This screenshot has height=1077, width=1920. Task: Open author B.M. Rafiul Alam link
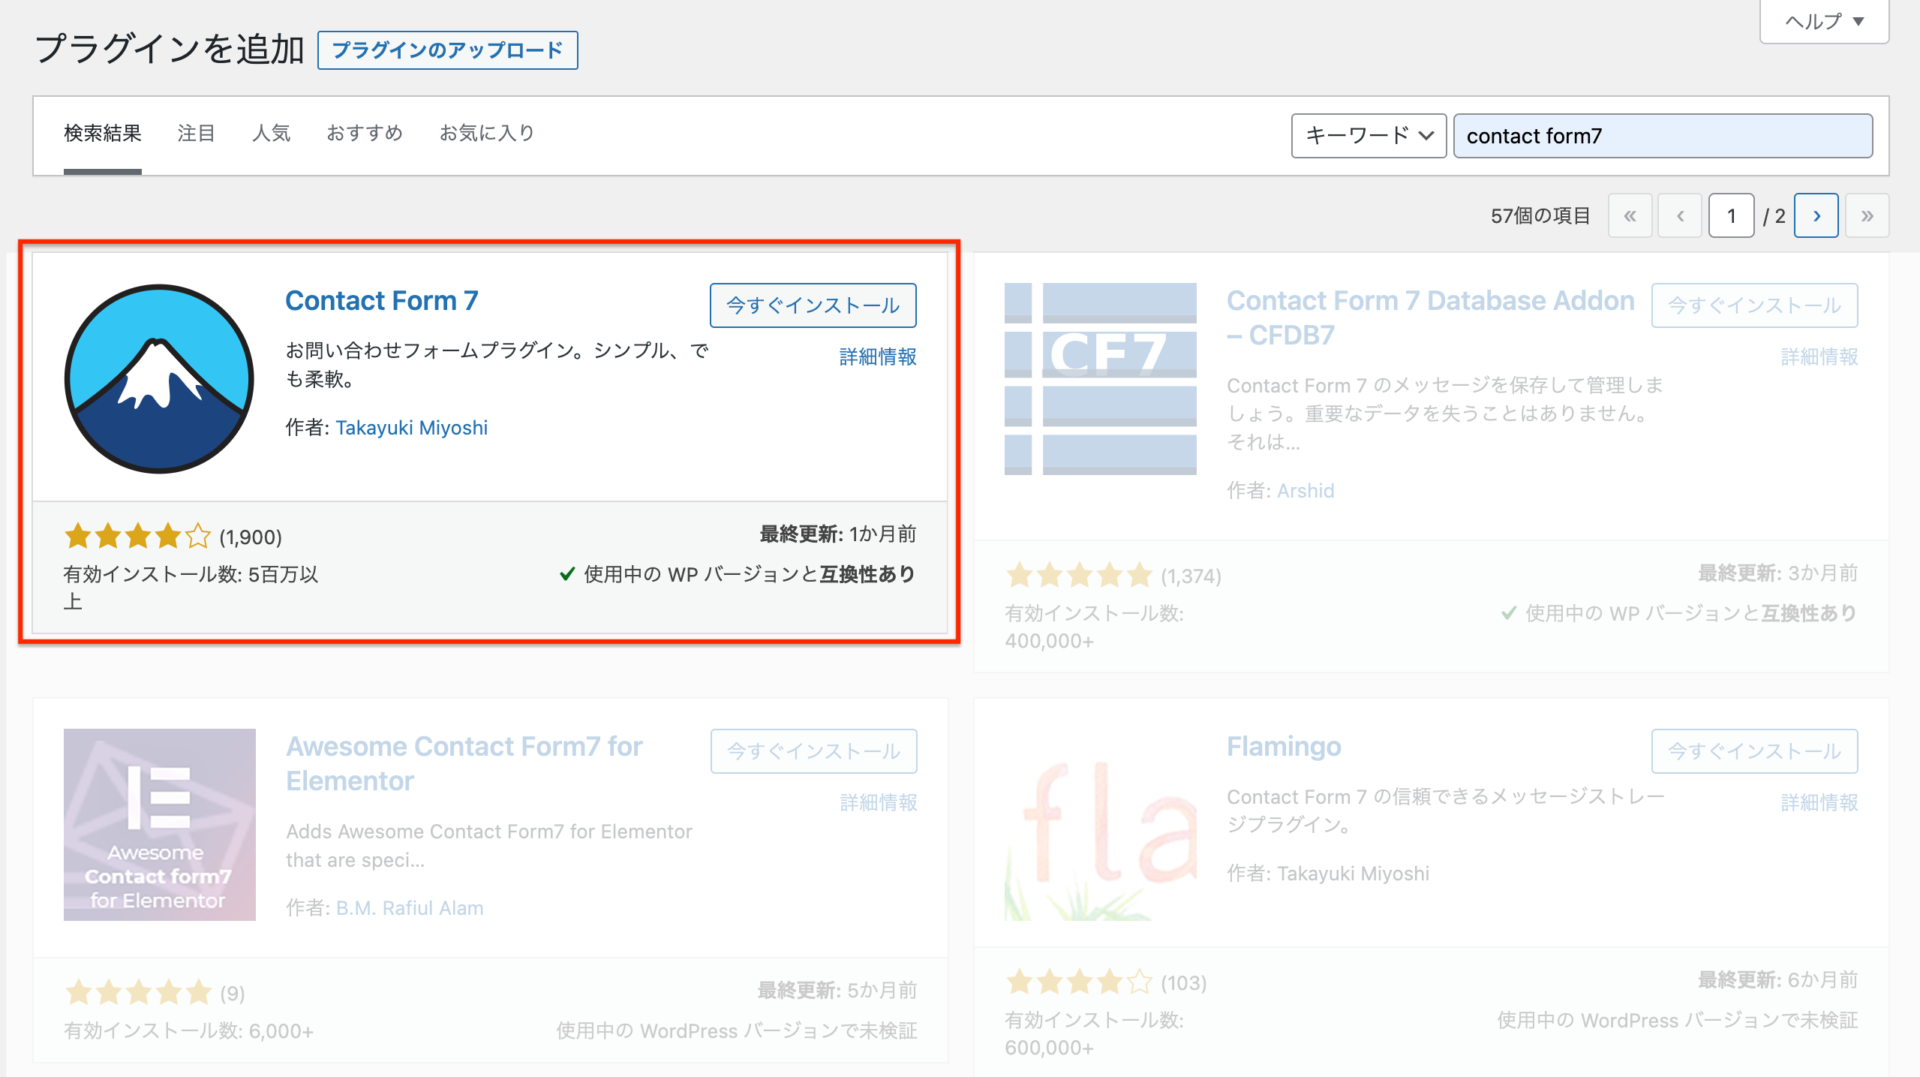click(409, 907)
